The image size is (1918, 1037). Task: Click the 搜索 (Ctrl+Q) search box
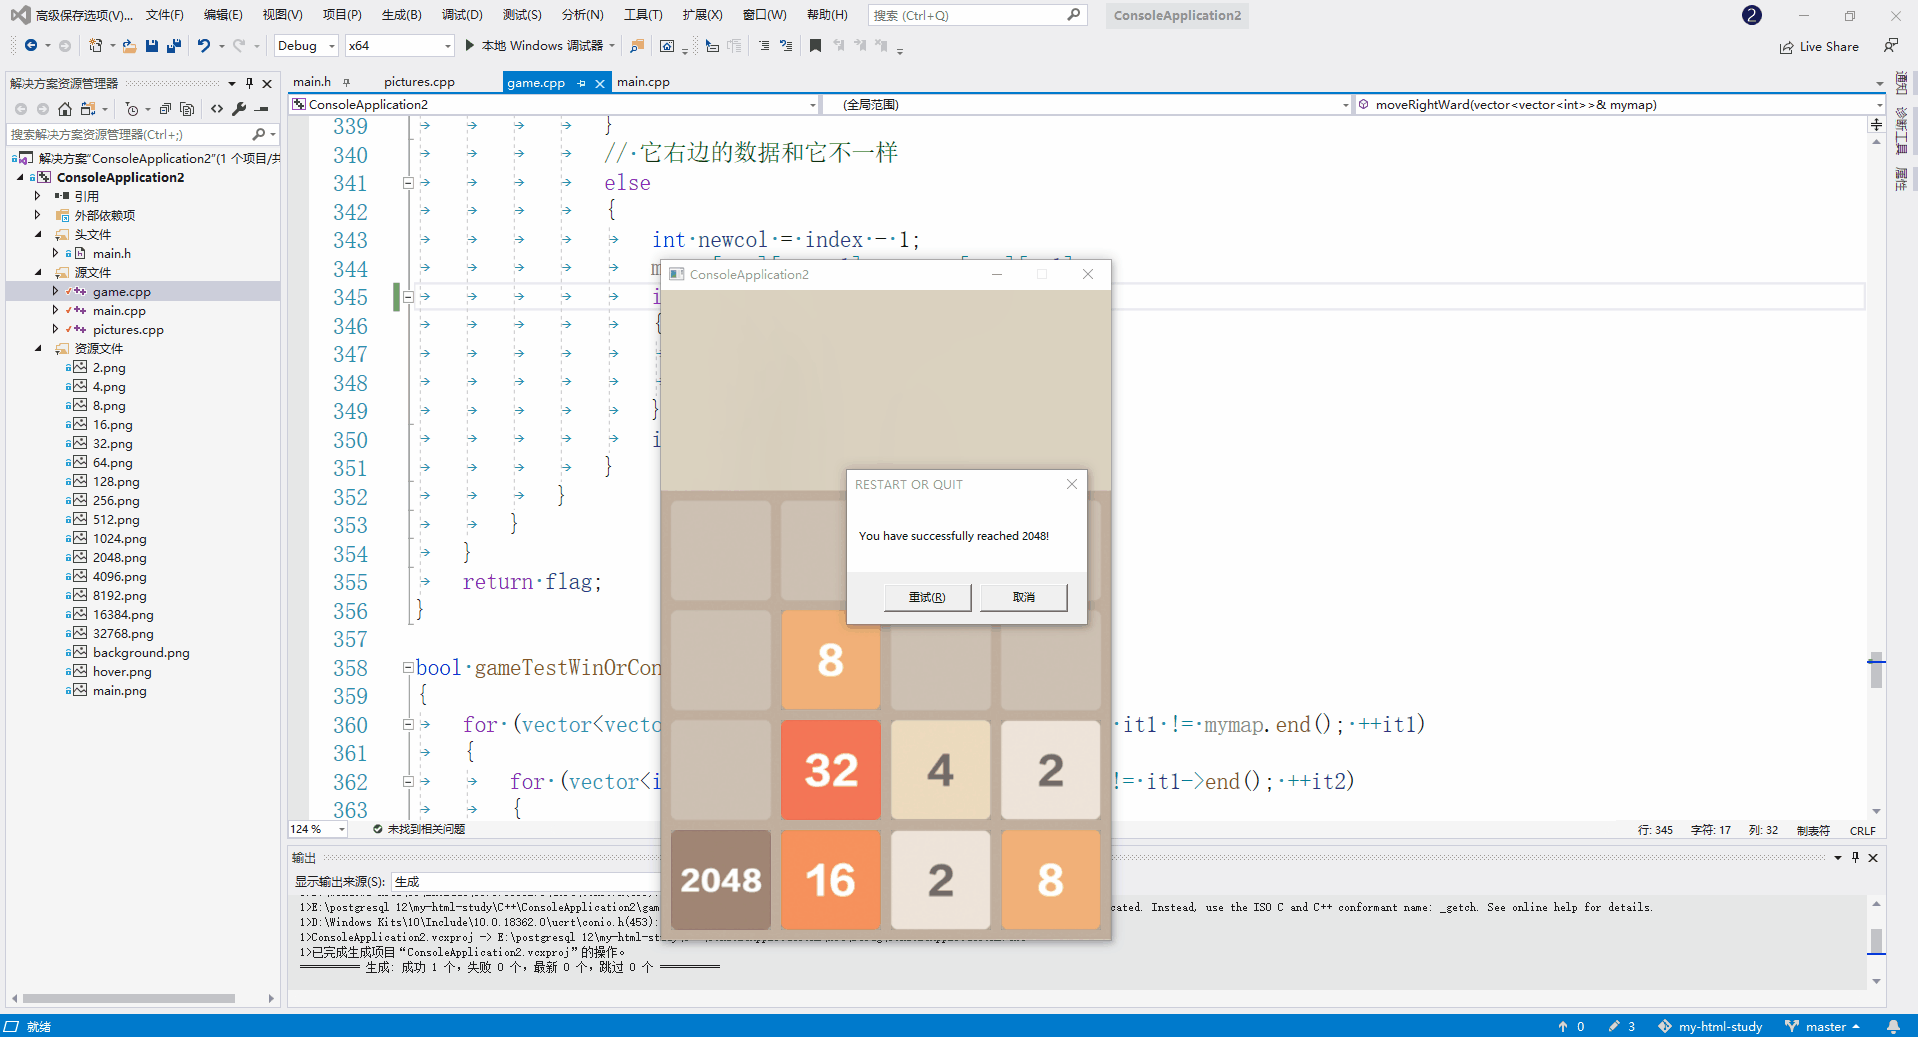(977, 15)
